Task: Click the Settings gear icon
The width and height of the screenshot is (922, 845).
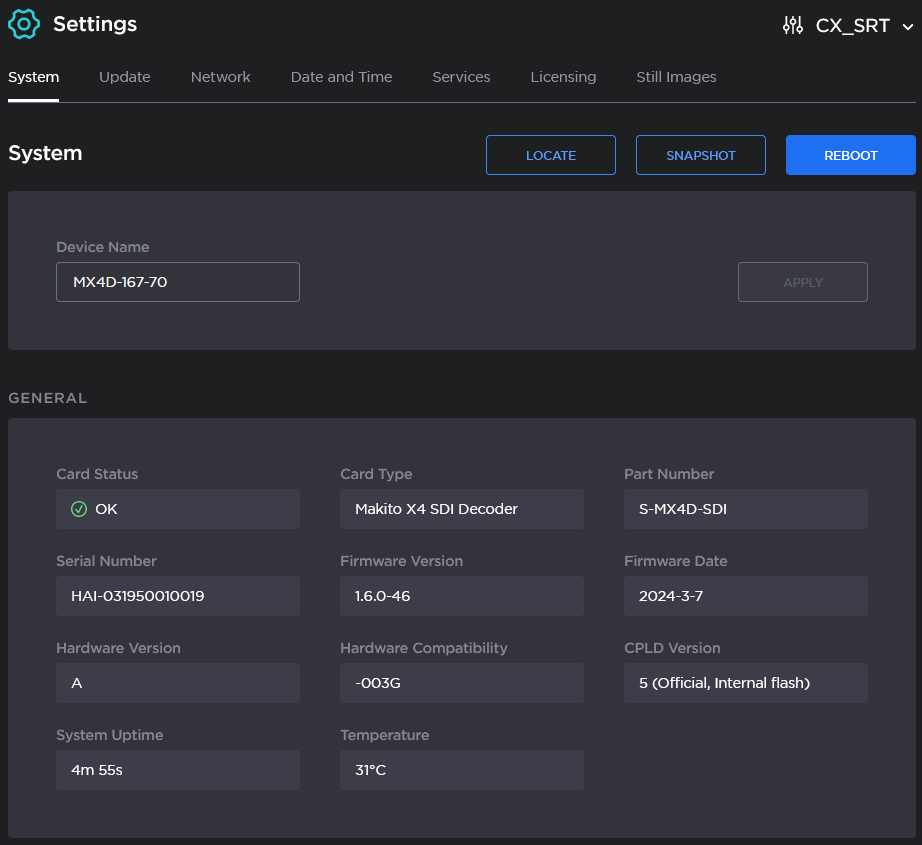Action: pyautogui.click(x=23, y=24)
